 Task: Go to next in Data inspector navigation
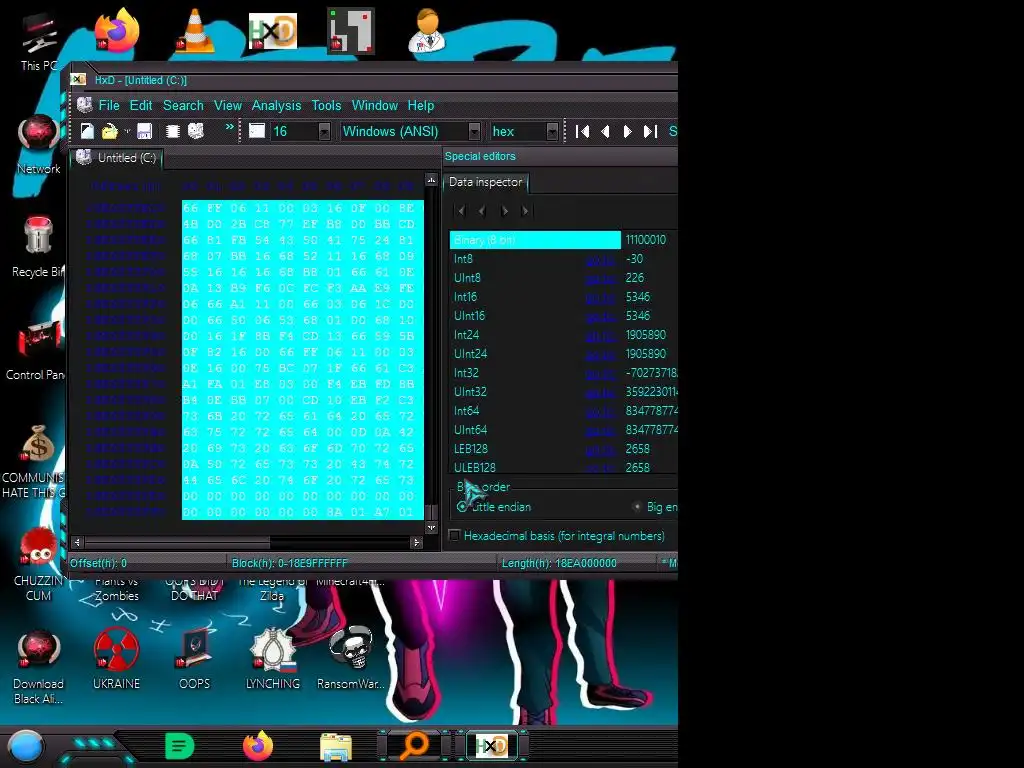point(504,210)
